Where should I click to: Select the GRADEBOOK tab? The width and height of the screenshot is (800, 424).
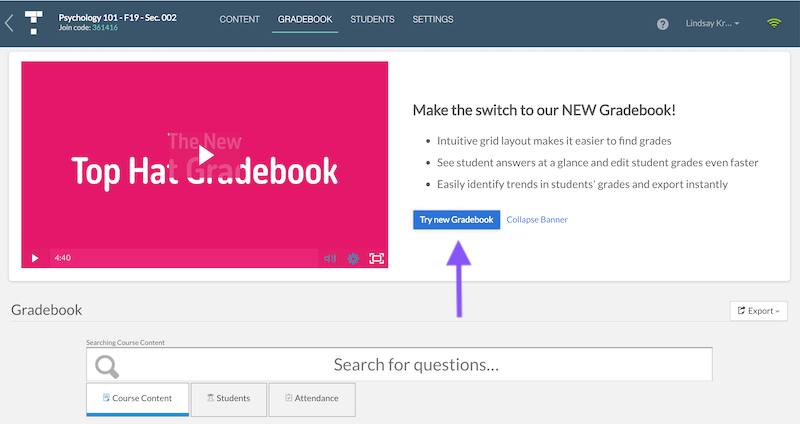pyautogui.click(x=305, y=19)
